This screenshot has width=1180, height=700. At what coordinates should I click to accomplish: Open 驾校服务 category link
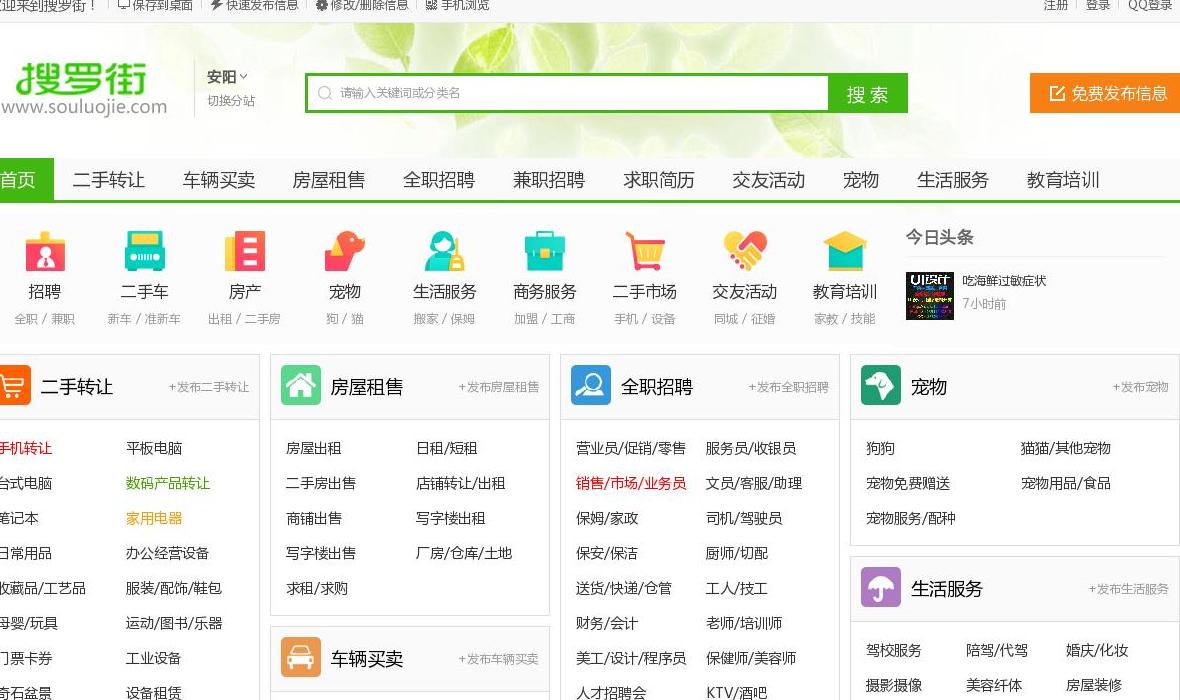point(893,650)
